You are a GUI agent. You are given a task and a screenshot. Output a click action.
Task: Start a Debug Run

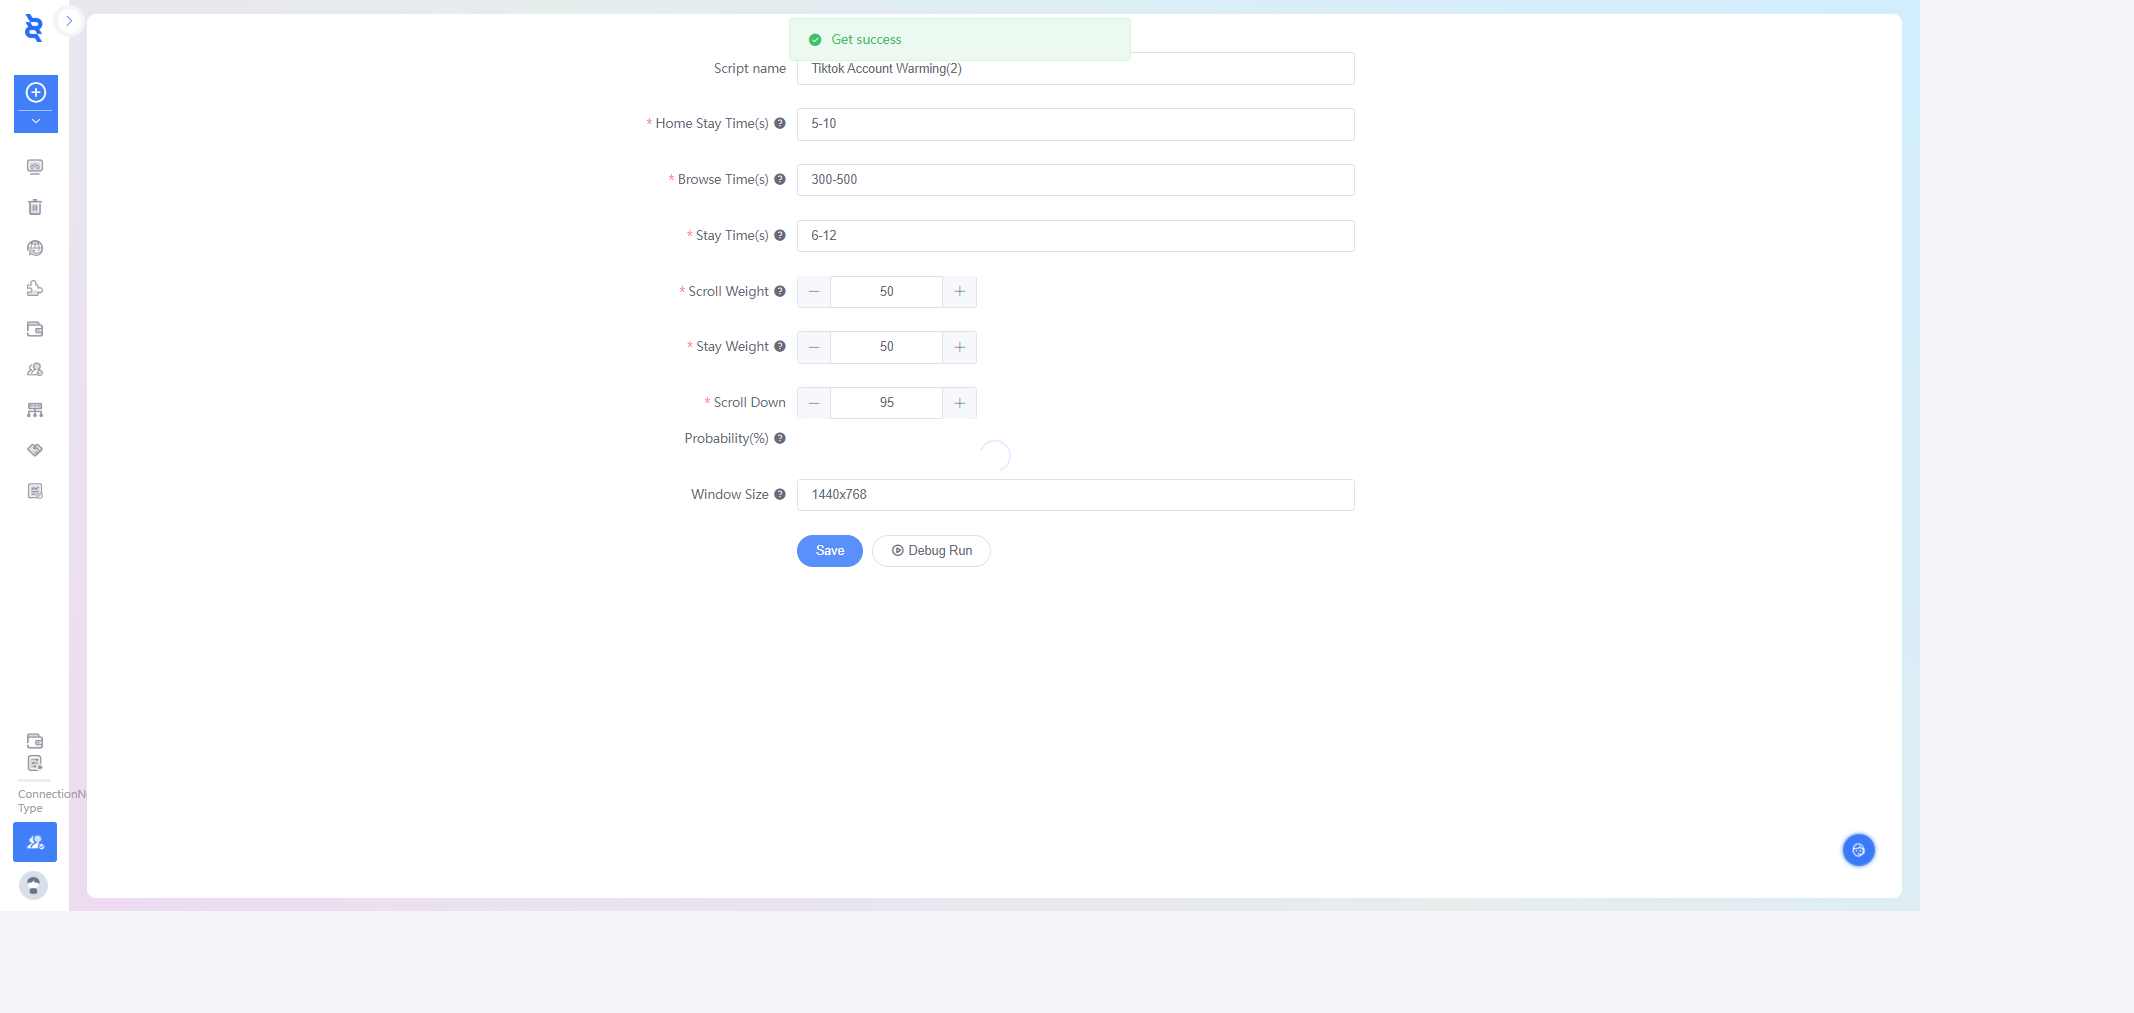point(931,551)
